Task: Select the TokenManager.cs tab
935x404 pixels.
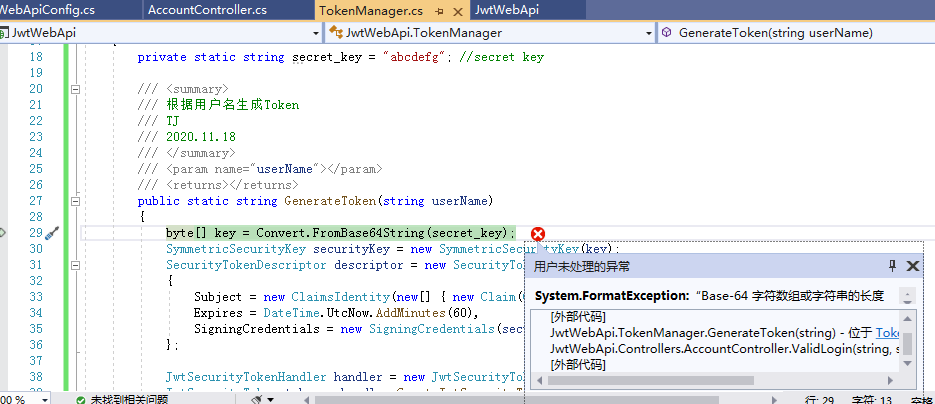Action: (x=371, y=11)
